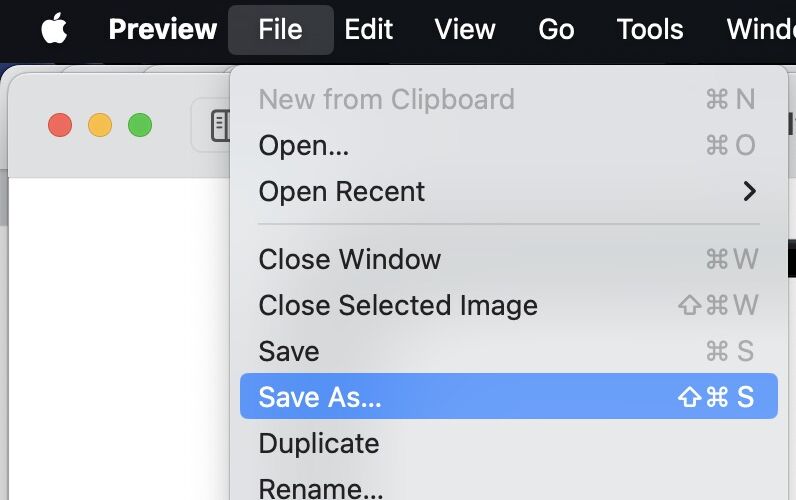Choose Save from the File menu
The image size is (796, 500).
coord(509,351)
